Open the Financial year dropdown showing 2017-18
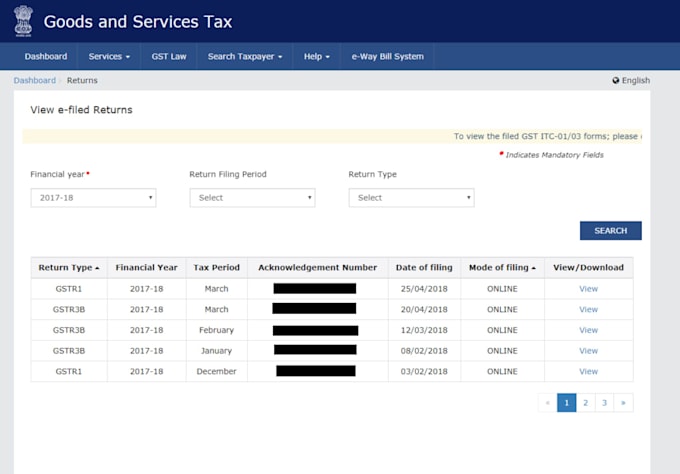Image resolution: width=680 pixels, height=474 pixels. point(93,198)
